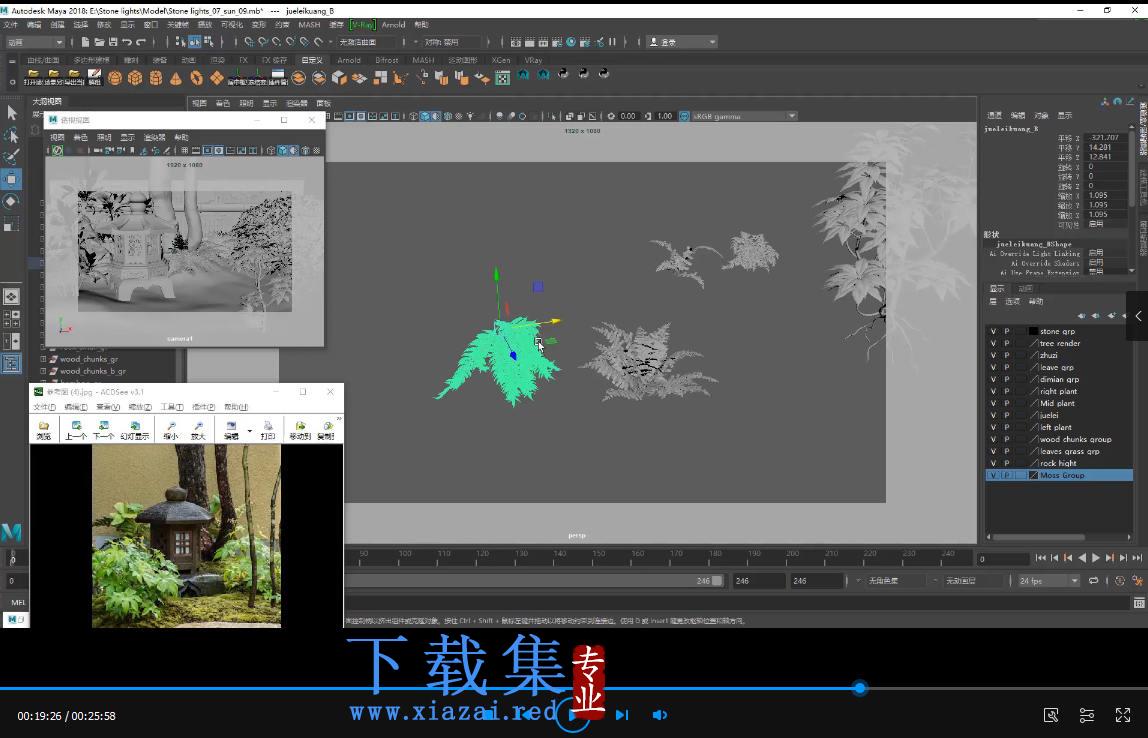The height and width of the screenshot is (738, 1148).
Task: Click the video progress bar handle
Action: click(860, 687)
